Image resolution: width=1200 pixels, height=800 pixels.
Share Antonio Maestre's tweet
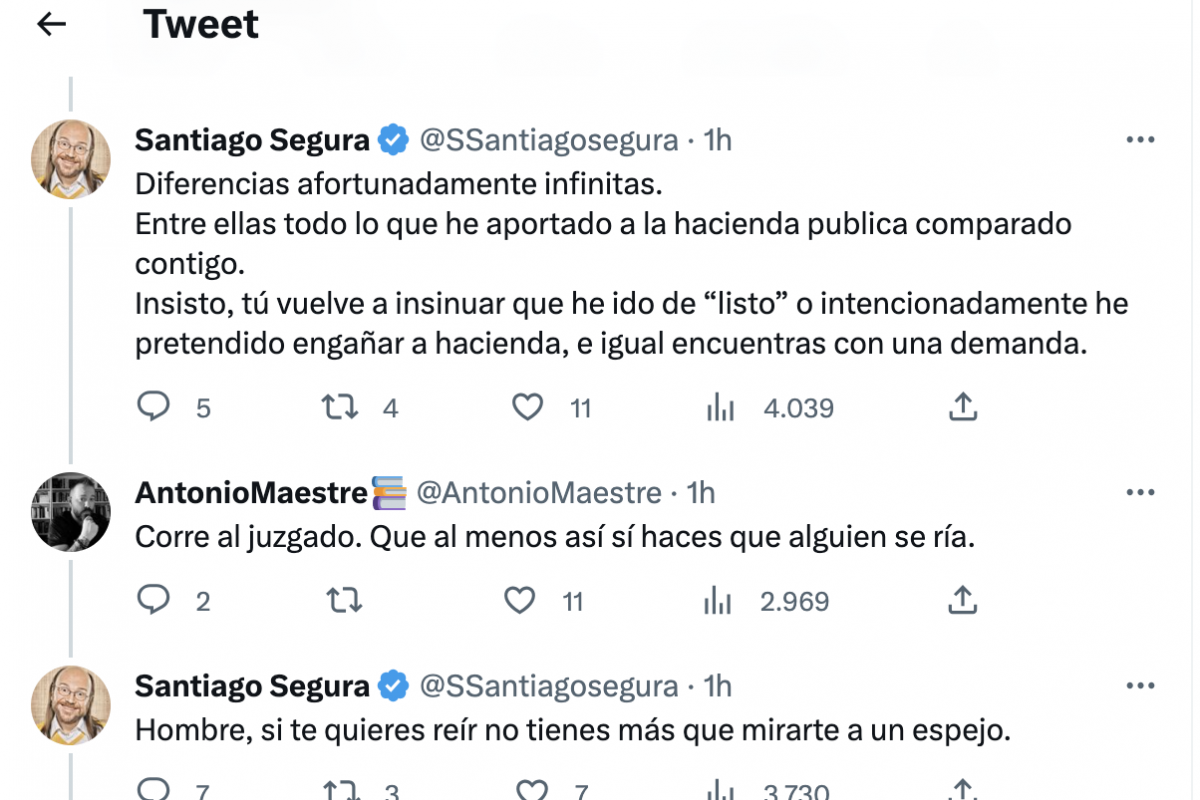pyautogui.click(x=961, y=600)
